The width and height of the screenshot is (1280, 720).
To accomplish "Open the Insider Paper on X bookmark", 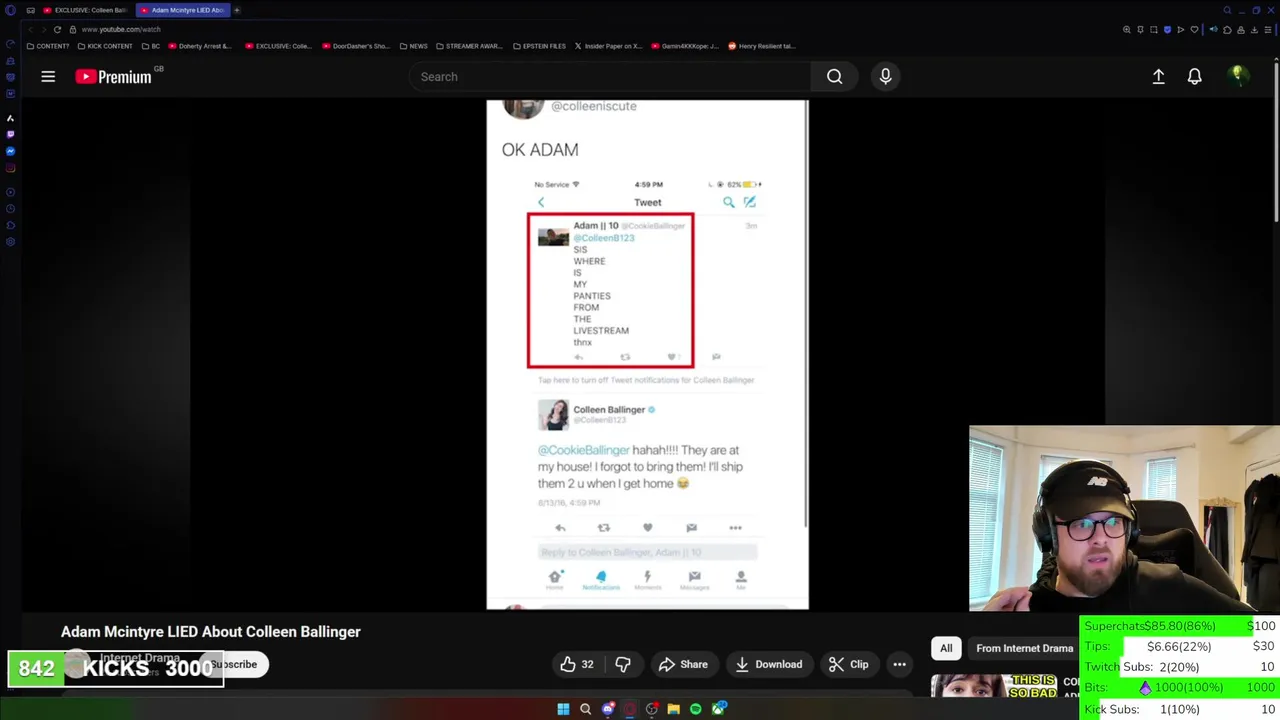I will tap(608, 46).
